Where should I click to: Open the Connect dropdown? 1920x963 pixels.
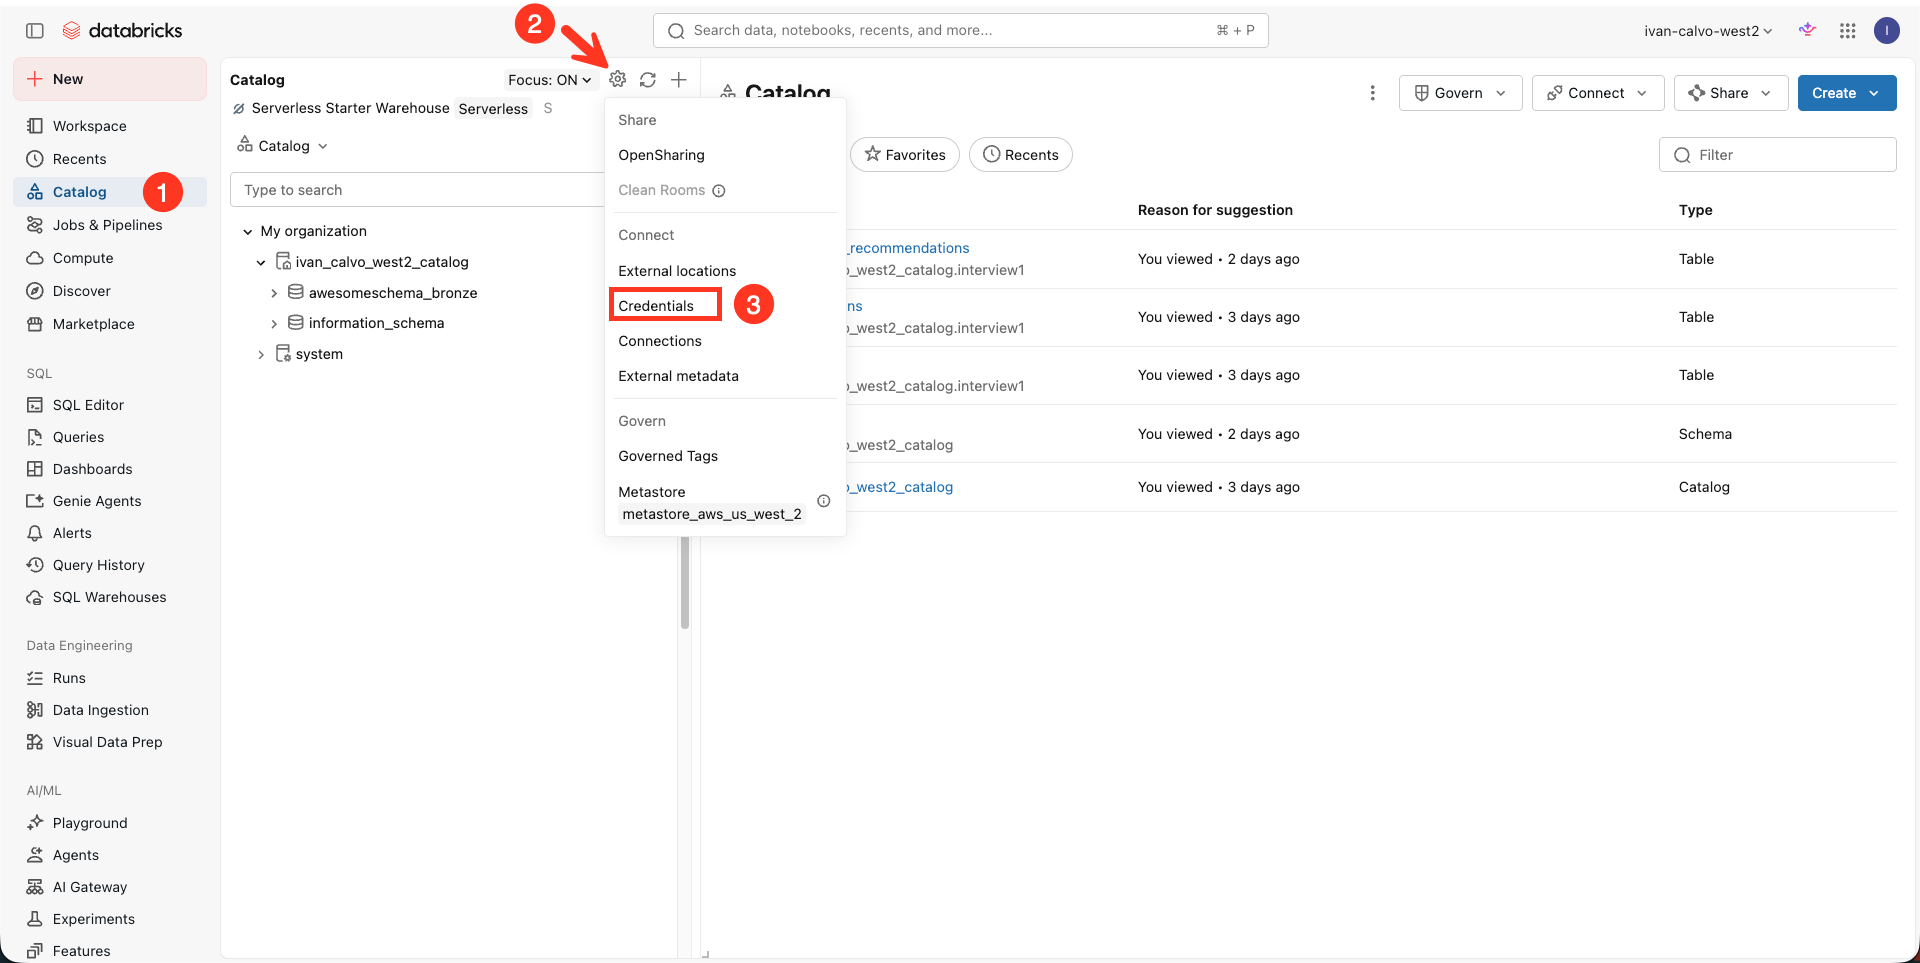(1597, 93)
